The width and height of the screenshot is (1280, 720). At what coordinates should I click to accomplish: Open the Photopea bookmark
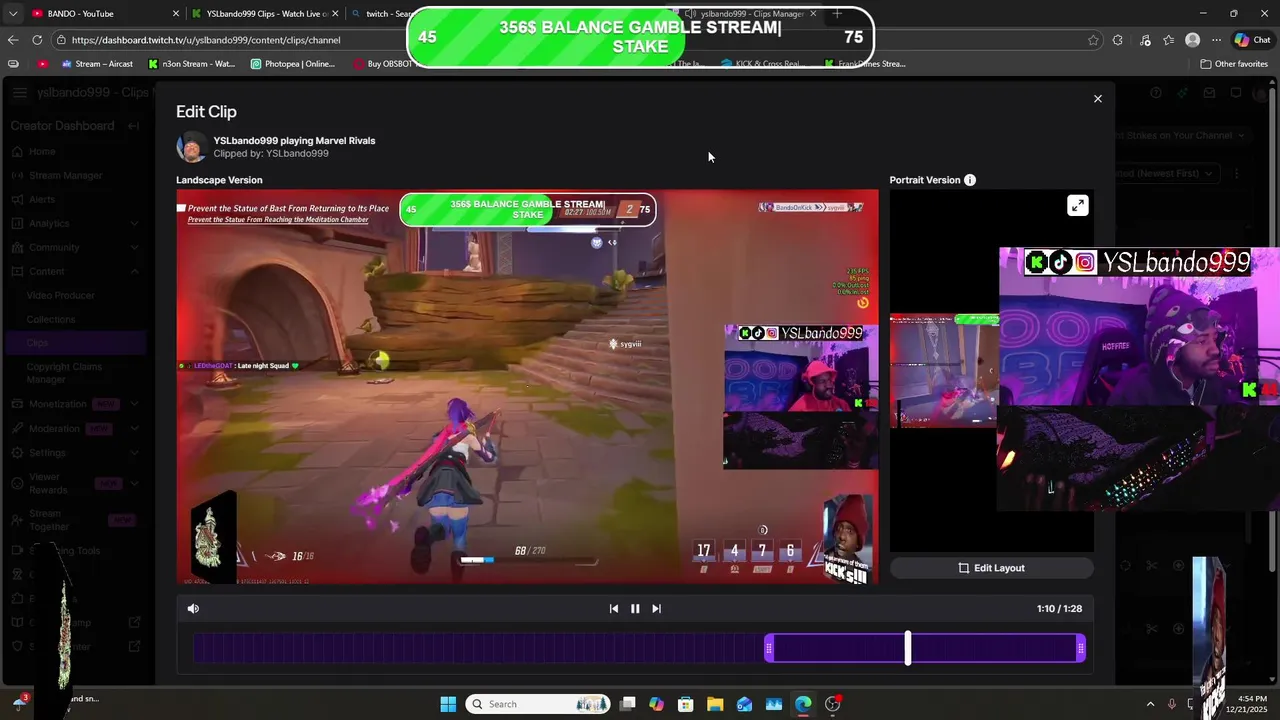click(293, 64)
